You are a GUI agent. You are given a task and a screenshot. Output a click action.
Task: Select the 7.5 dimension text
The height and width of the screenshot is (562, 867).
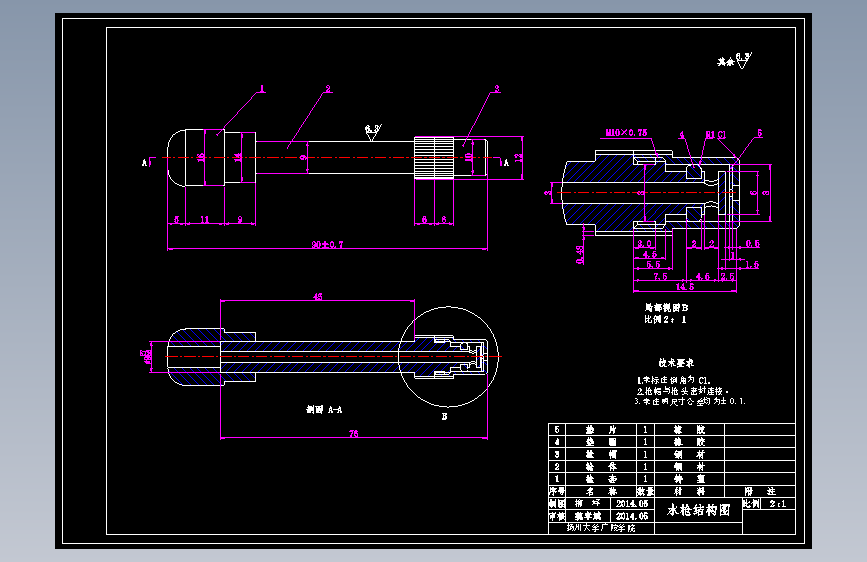(x=660, y=276)
